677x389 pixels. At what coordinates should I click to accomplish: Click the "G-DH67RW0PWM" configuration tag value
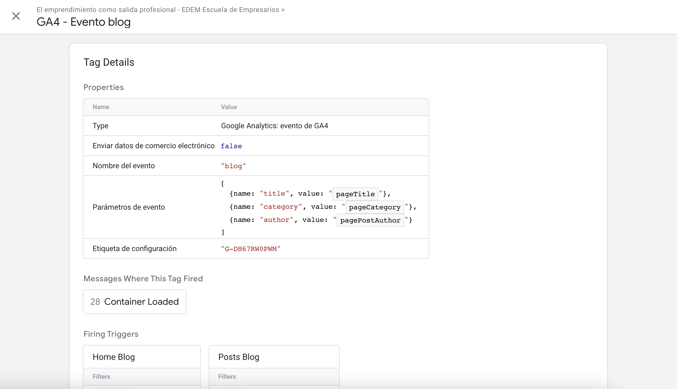click(250, 249)
